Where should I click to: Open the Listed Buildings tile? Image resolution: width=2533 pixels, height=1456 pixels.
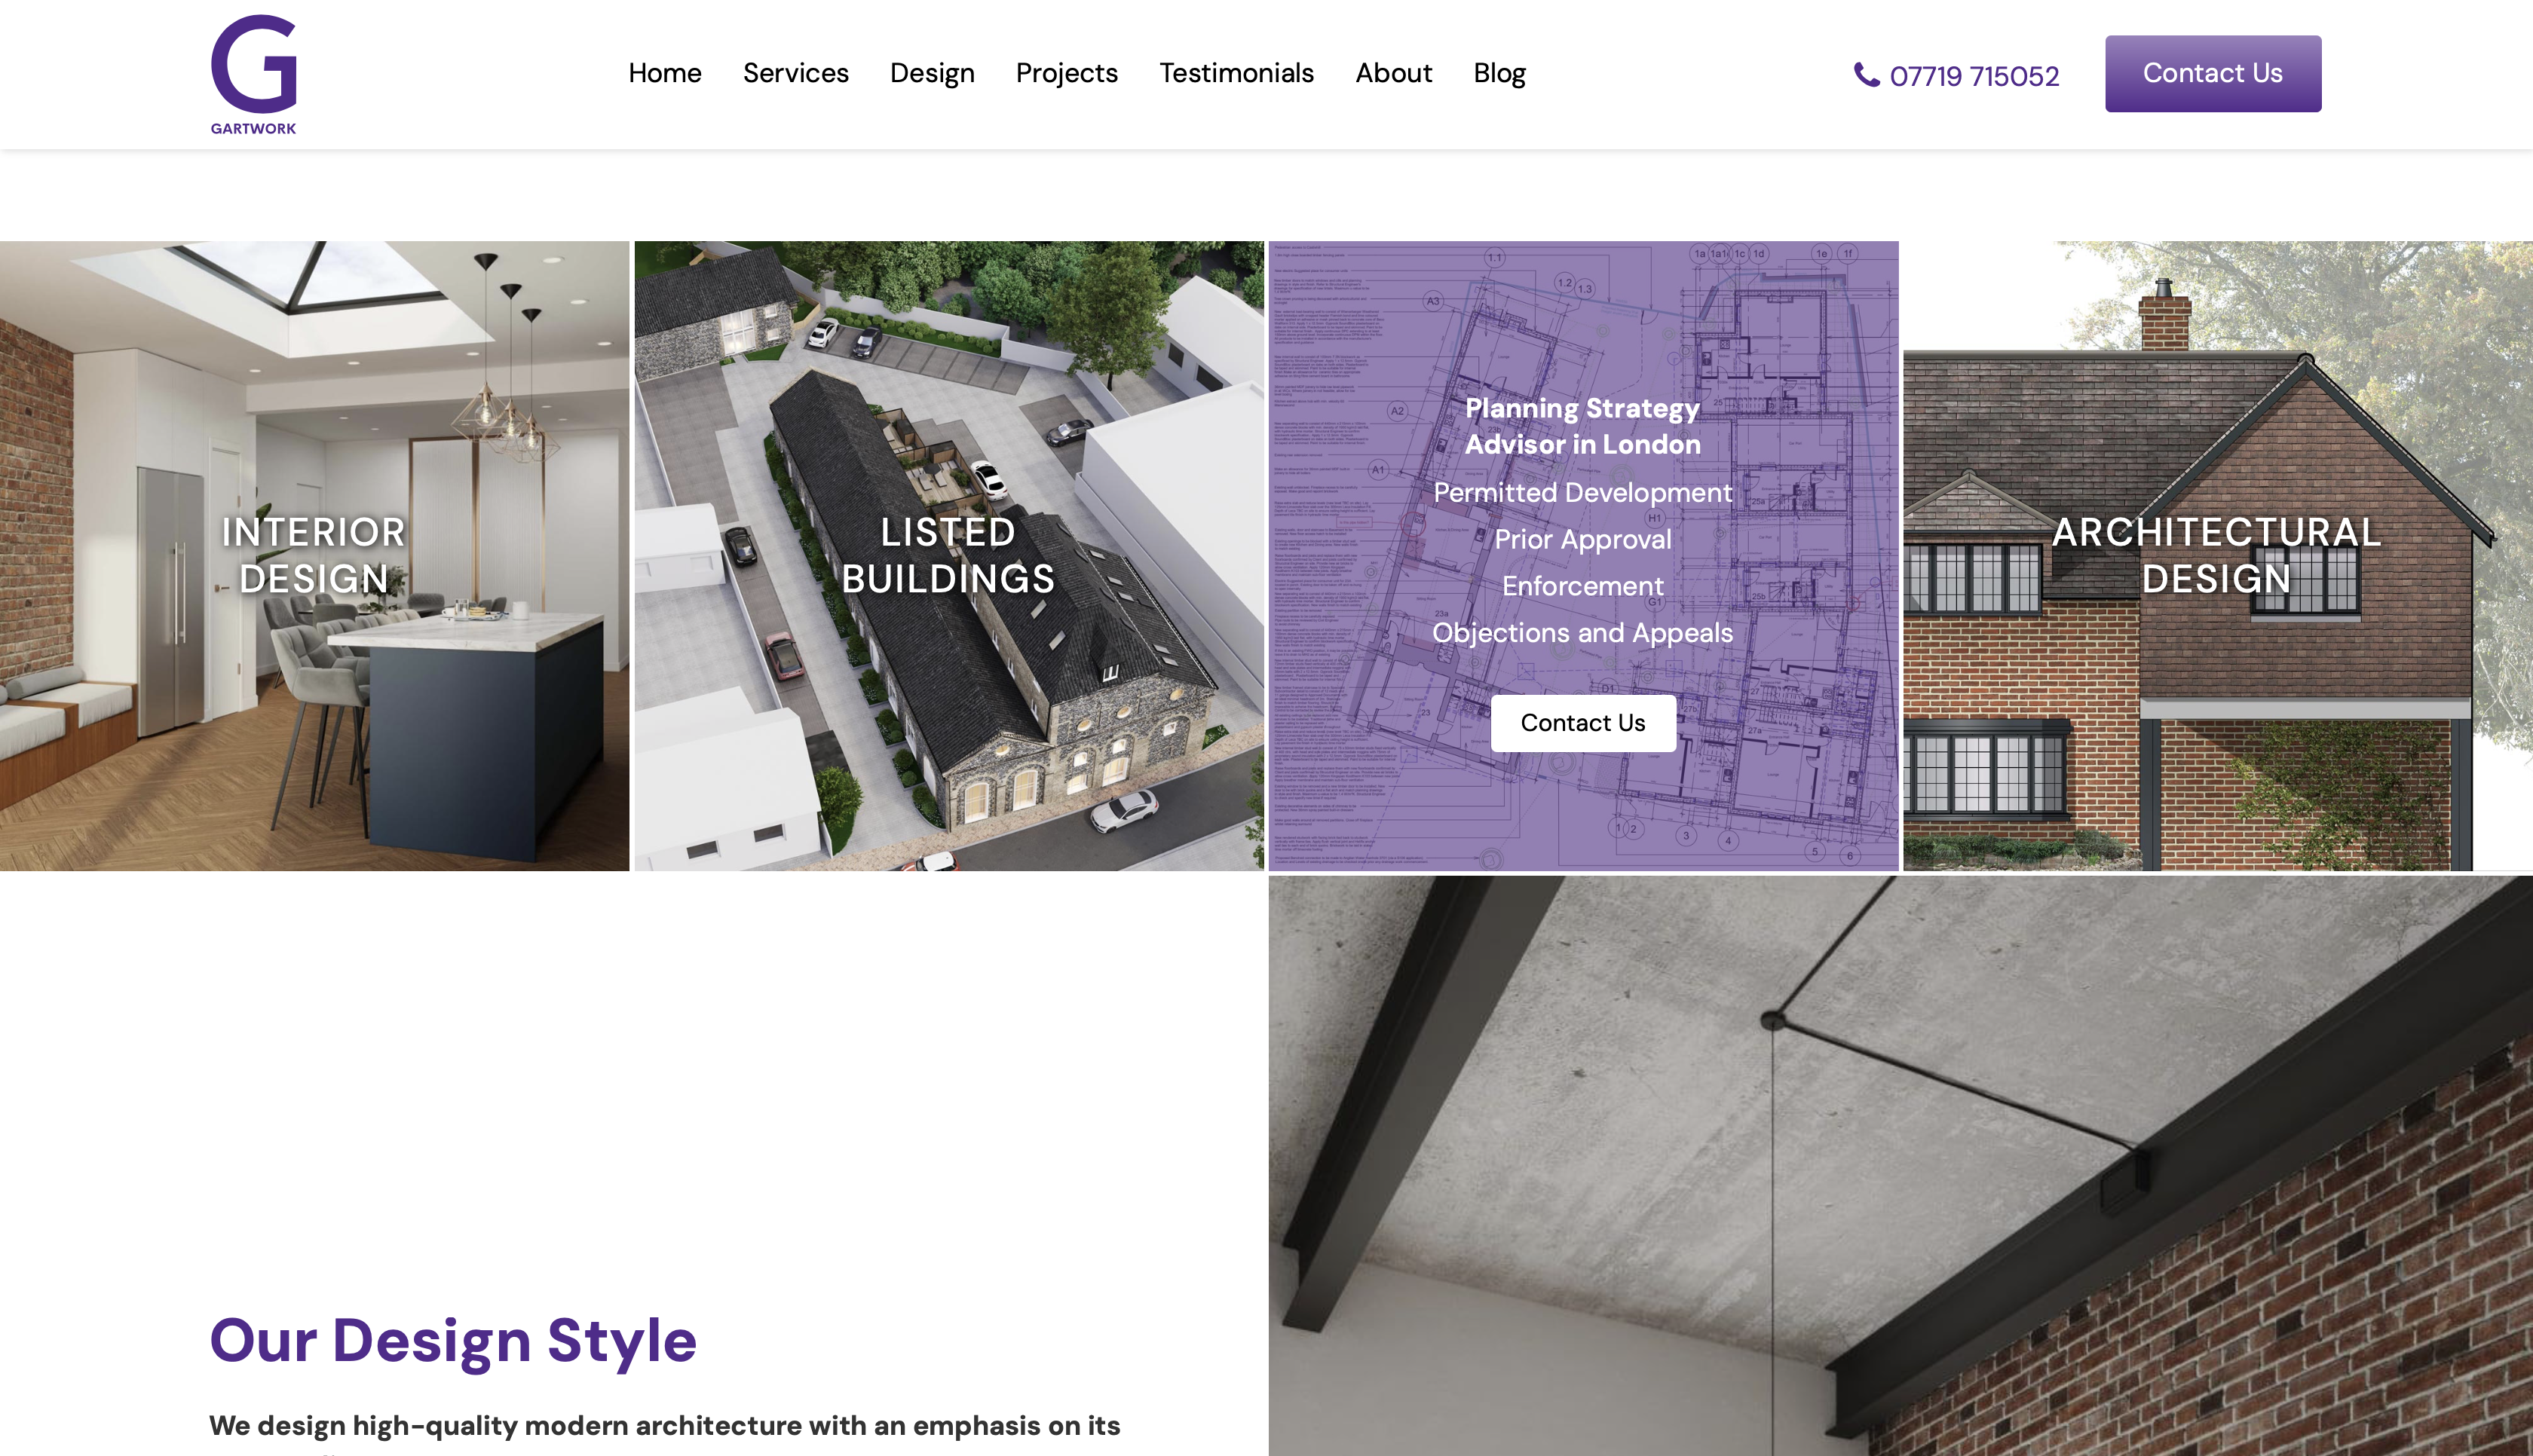(x=949, y=556)
